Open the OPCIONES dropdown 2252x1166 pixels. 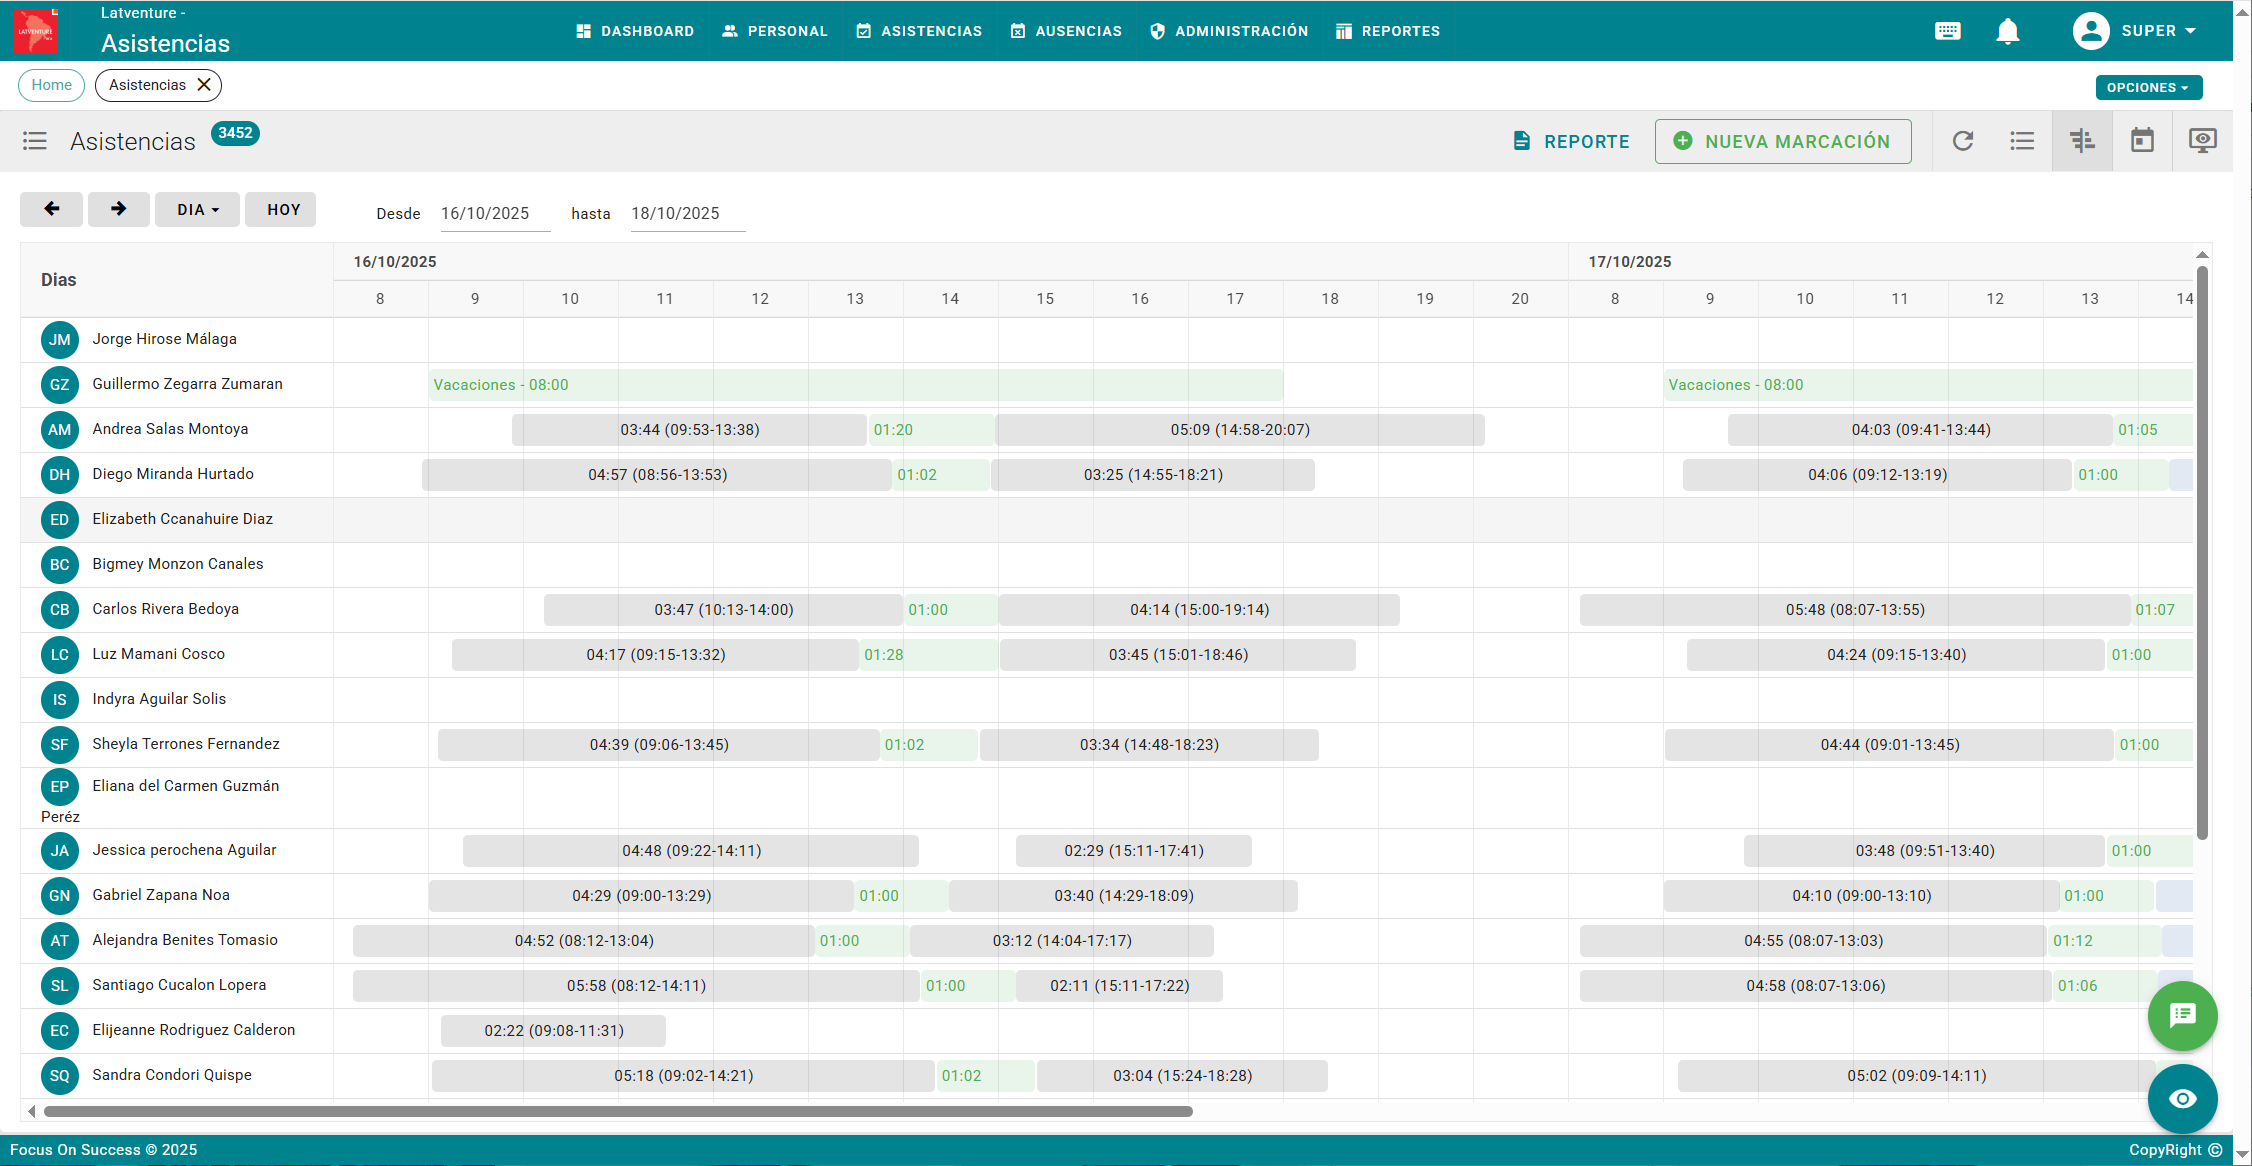tap(2148, 87)
